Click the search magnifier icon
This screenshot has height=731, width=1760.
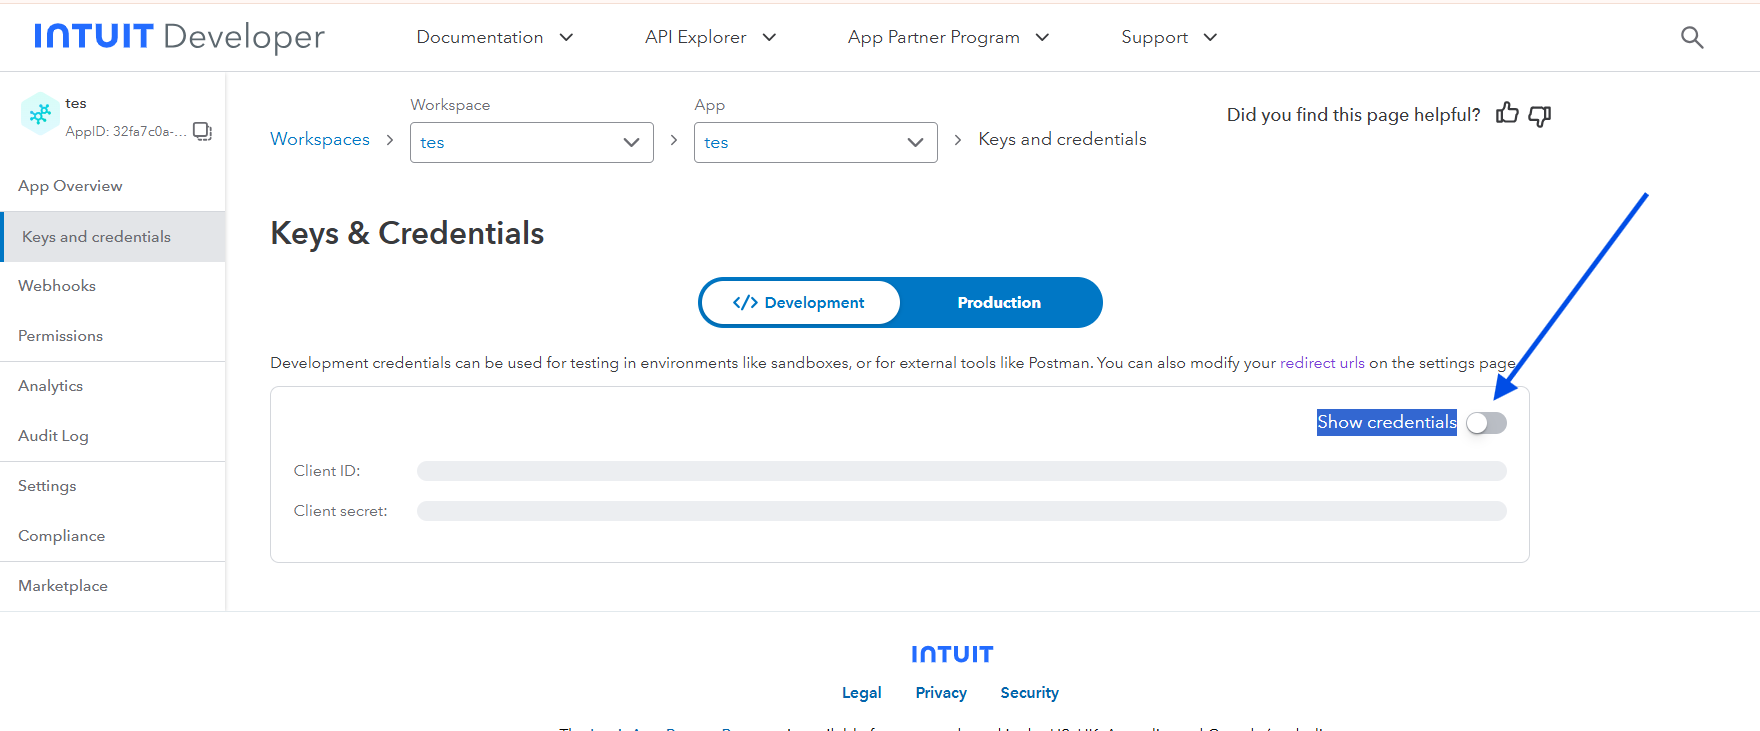(x=1691, y=38)
